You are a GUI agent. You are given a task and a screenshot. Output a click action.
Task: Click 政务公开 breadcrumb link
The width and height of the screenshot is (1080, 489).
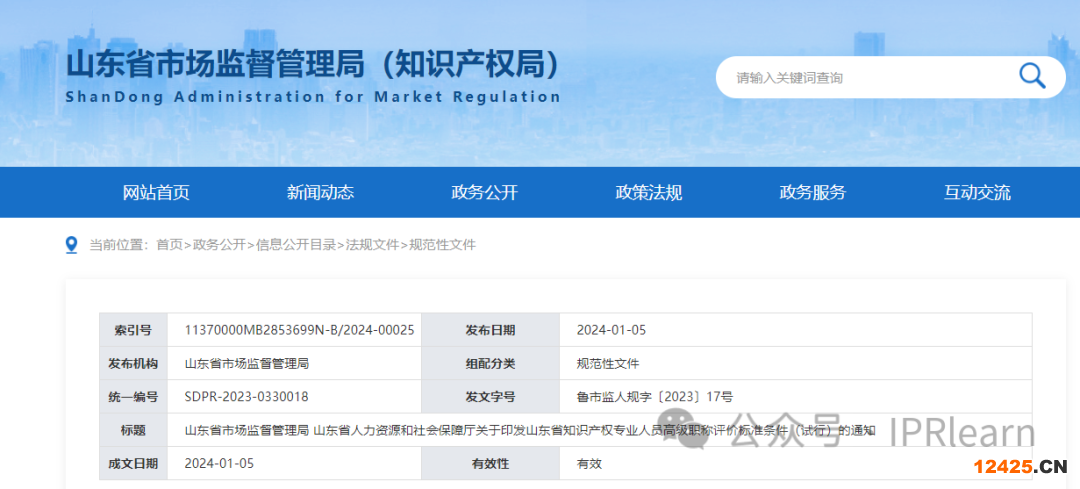pos(219,244)
